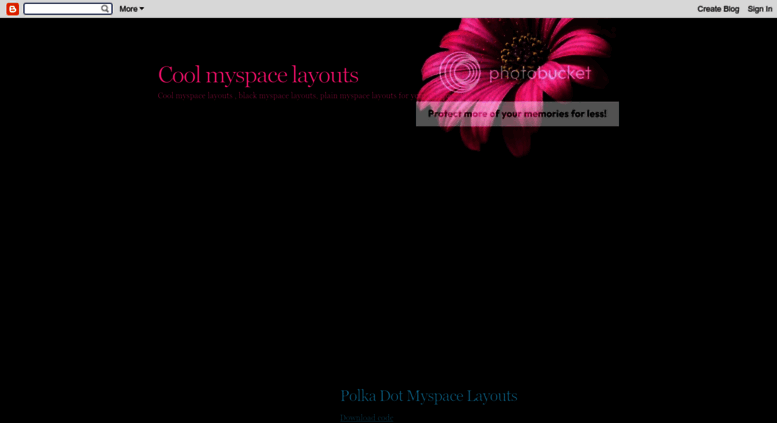Click the Download code link
The image size is (777, 423).
pyautogui.click(x=367, y=418)
